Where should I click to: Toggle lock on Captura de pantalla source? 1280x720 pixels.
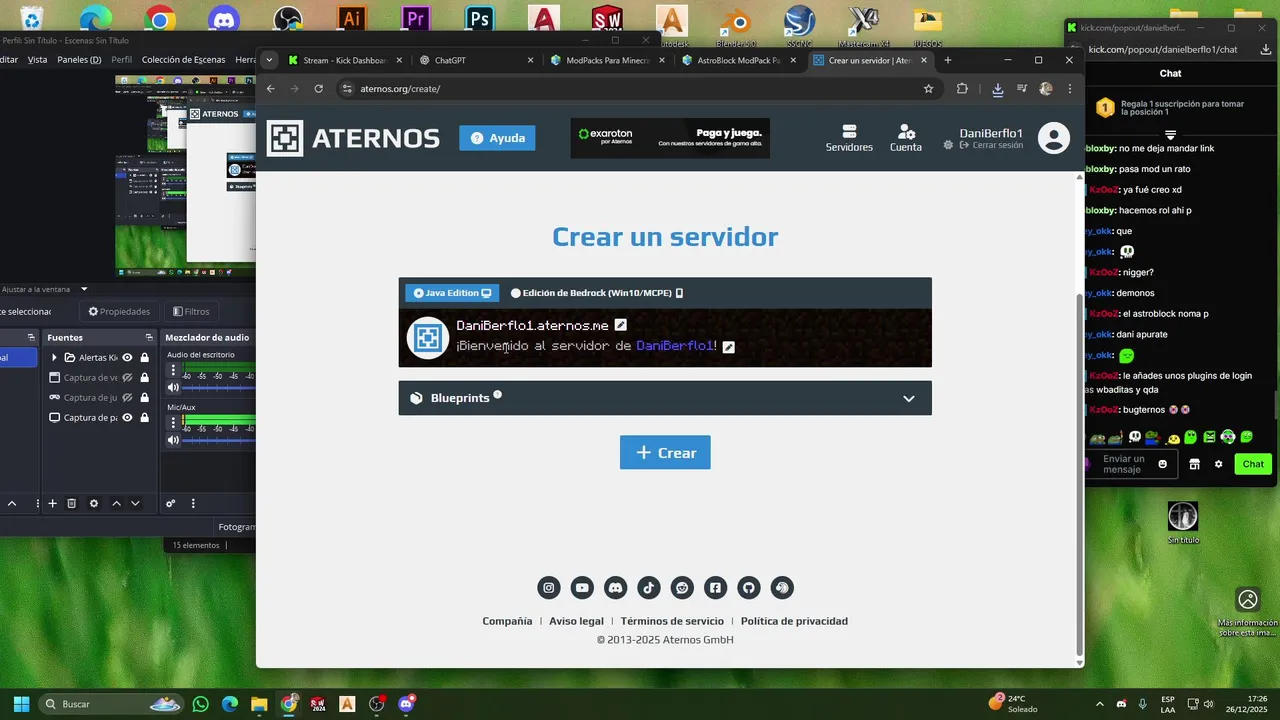[x=144, y=418]
